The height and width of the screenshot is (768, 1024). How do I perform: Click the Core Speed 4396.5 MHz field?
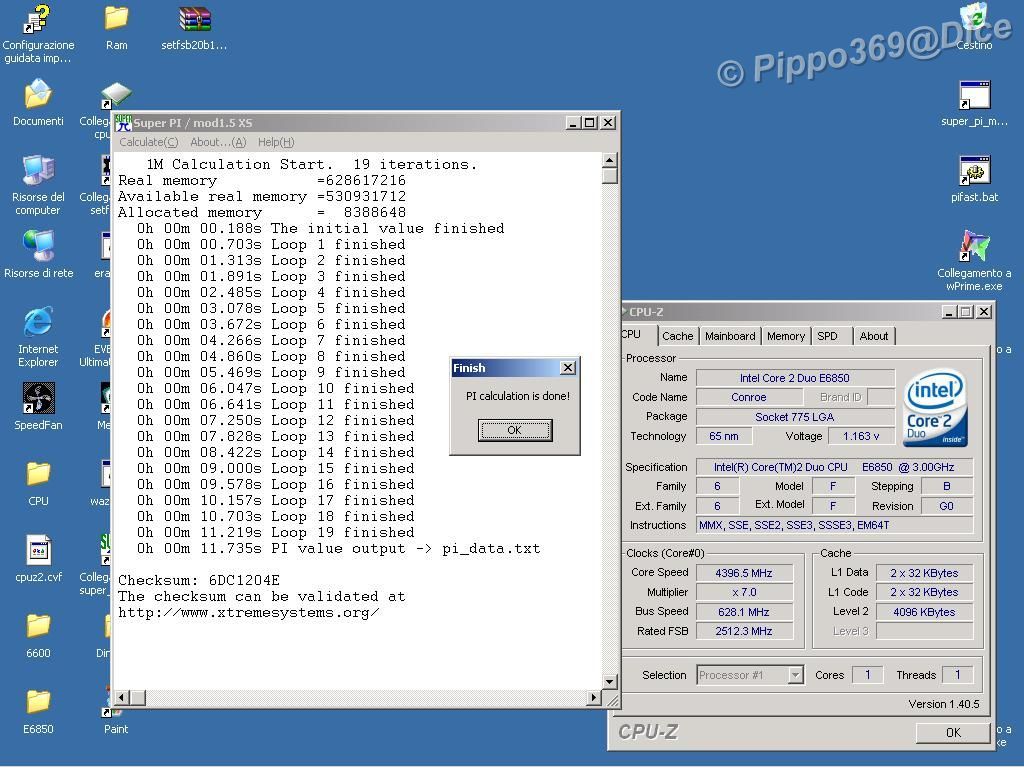click(x=744, y=573)
